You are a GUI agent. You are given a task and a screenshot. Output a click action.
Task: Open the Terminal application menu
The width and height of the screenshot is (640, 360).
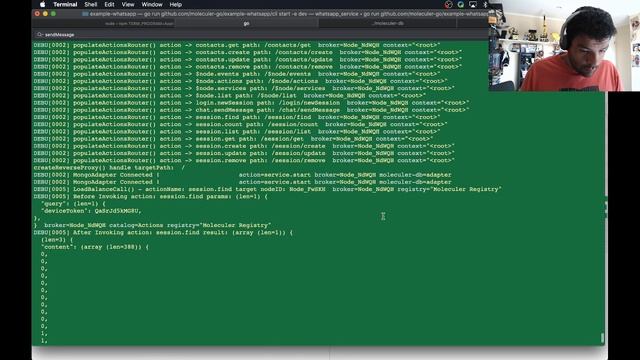65,4
